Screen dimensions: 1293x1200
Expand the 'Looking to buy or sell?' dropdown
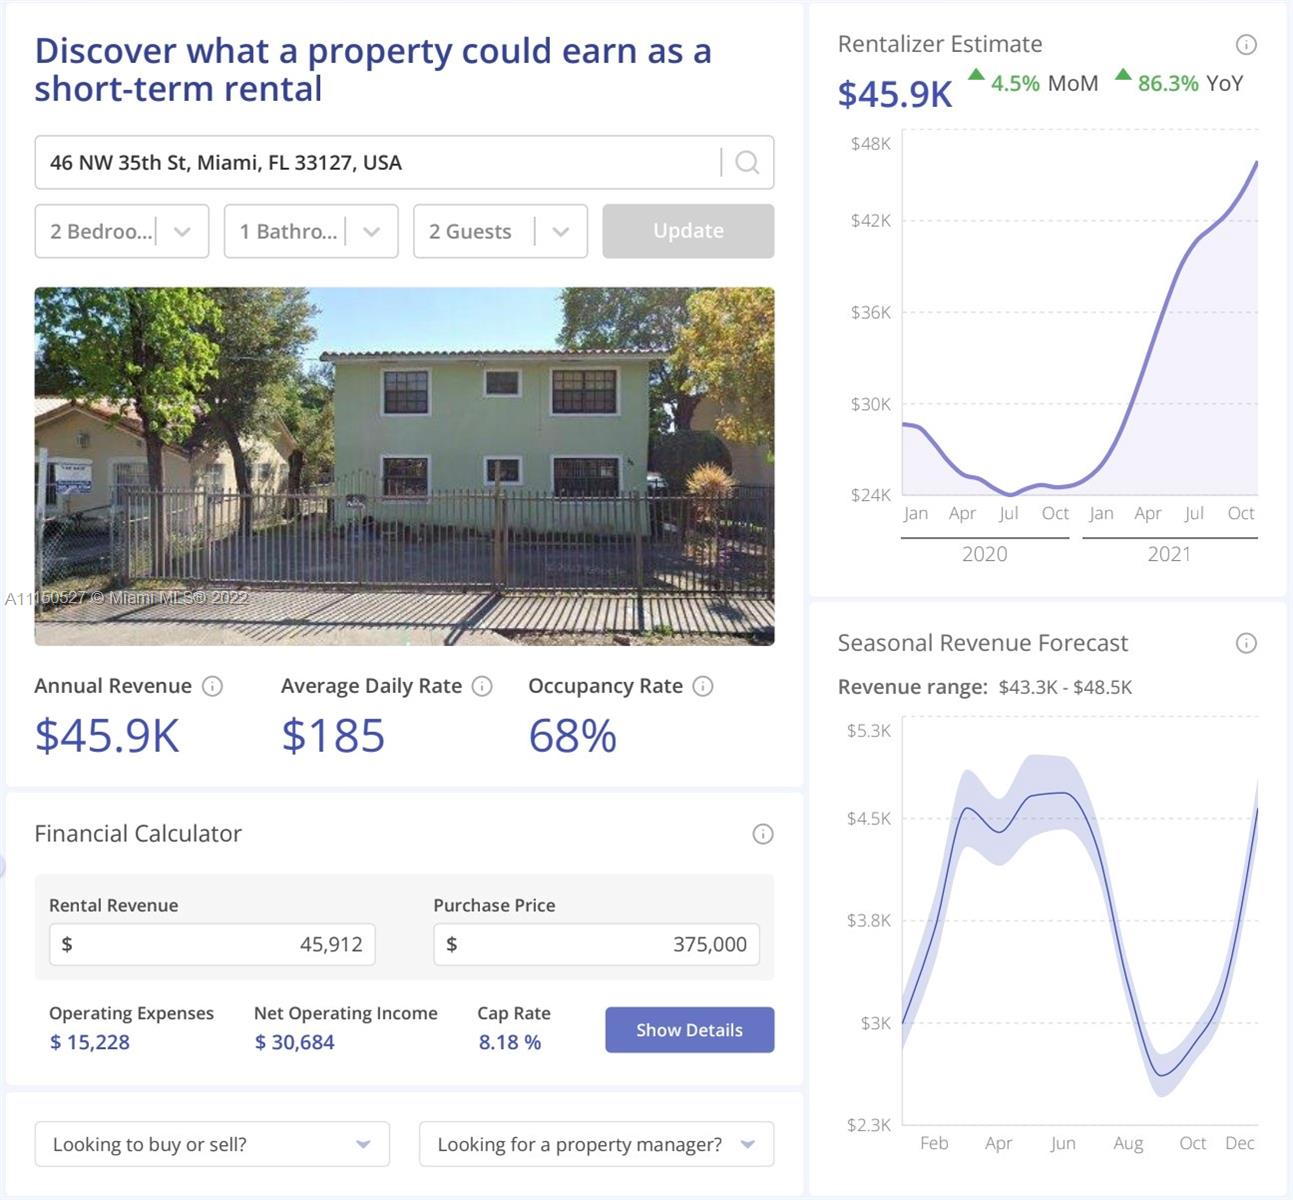coord(212,1144)
